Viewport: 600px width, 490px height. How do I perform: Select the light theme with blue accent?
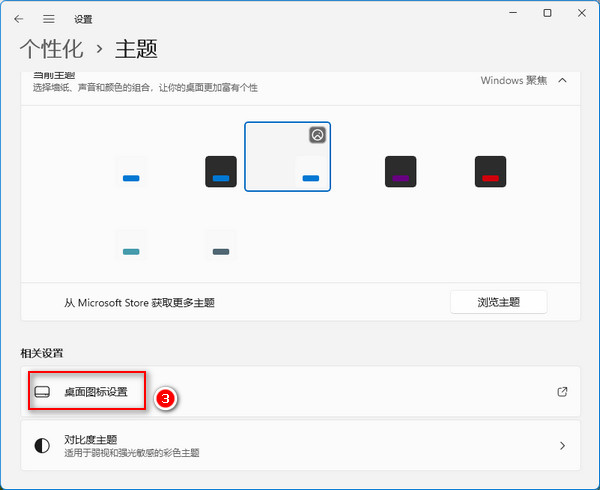coord(131,171)
